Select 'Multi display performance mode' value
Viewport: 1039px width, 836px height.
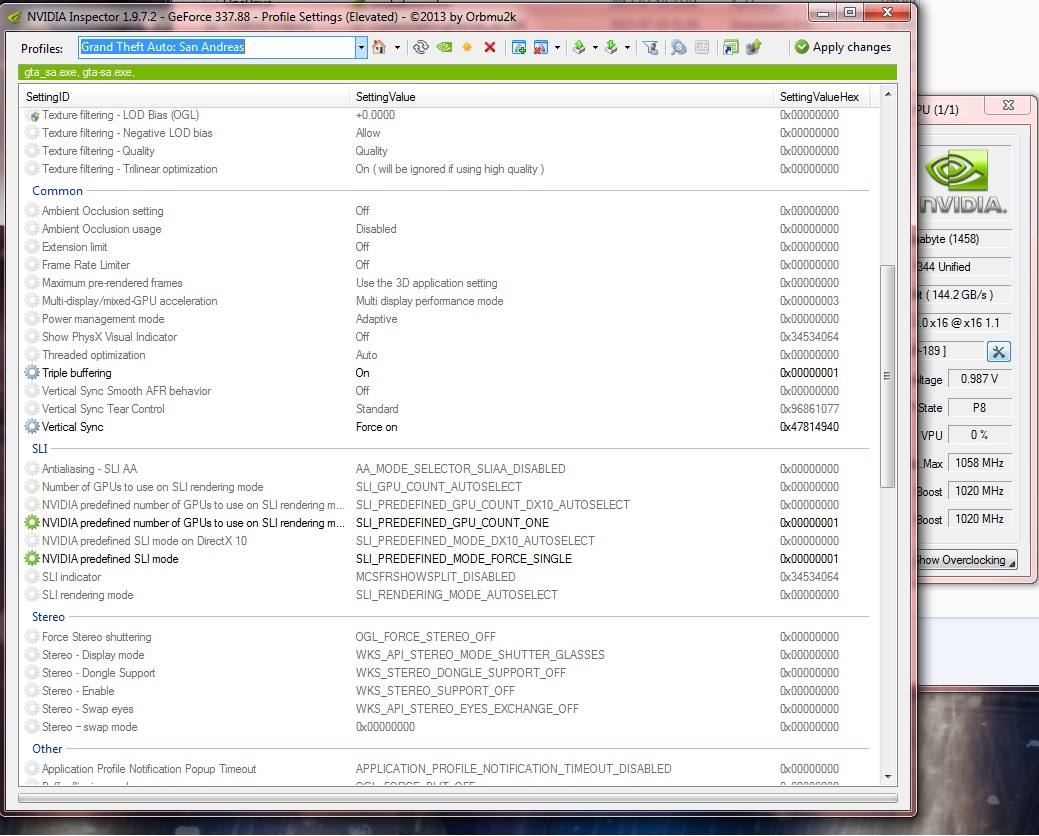[429, 301]
